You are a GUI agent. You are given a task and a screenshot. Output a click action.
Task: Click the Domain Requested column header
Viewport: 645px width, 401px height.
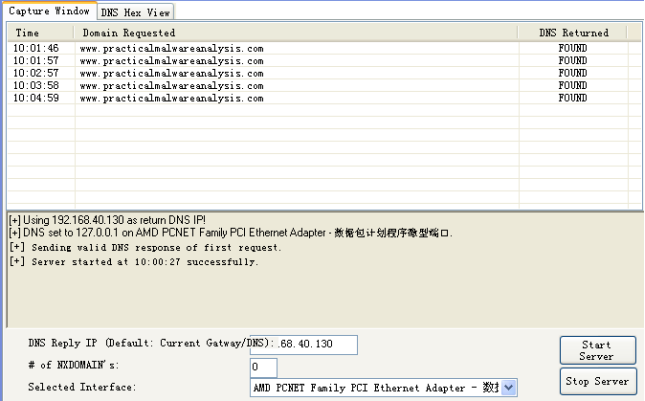click(x=295, y=33)
